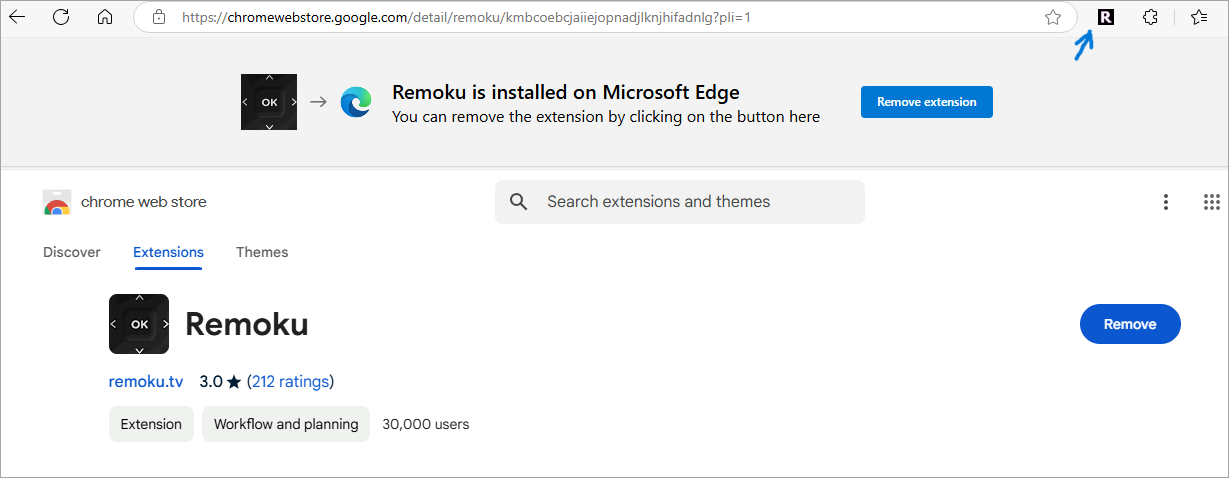The height and width of the screenshot is (478, 1229).
Task: Focus the Search extensions and themes field
Action: tap(680, 202)
